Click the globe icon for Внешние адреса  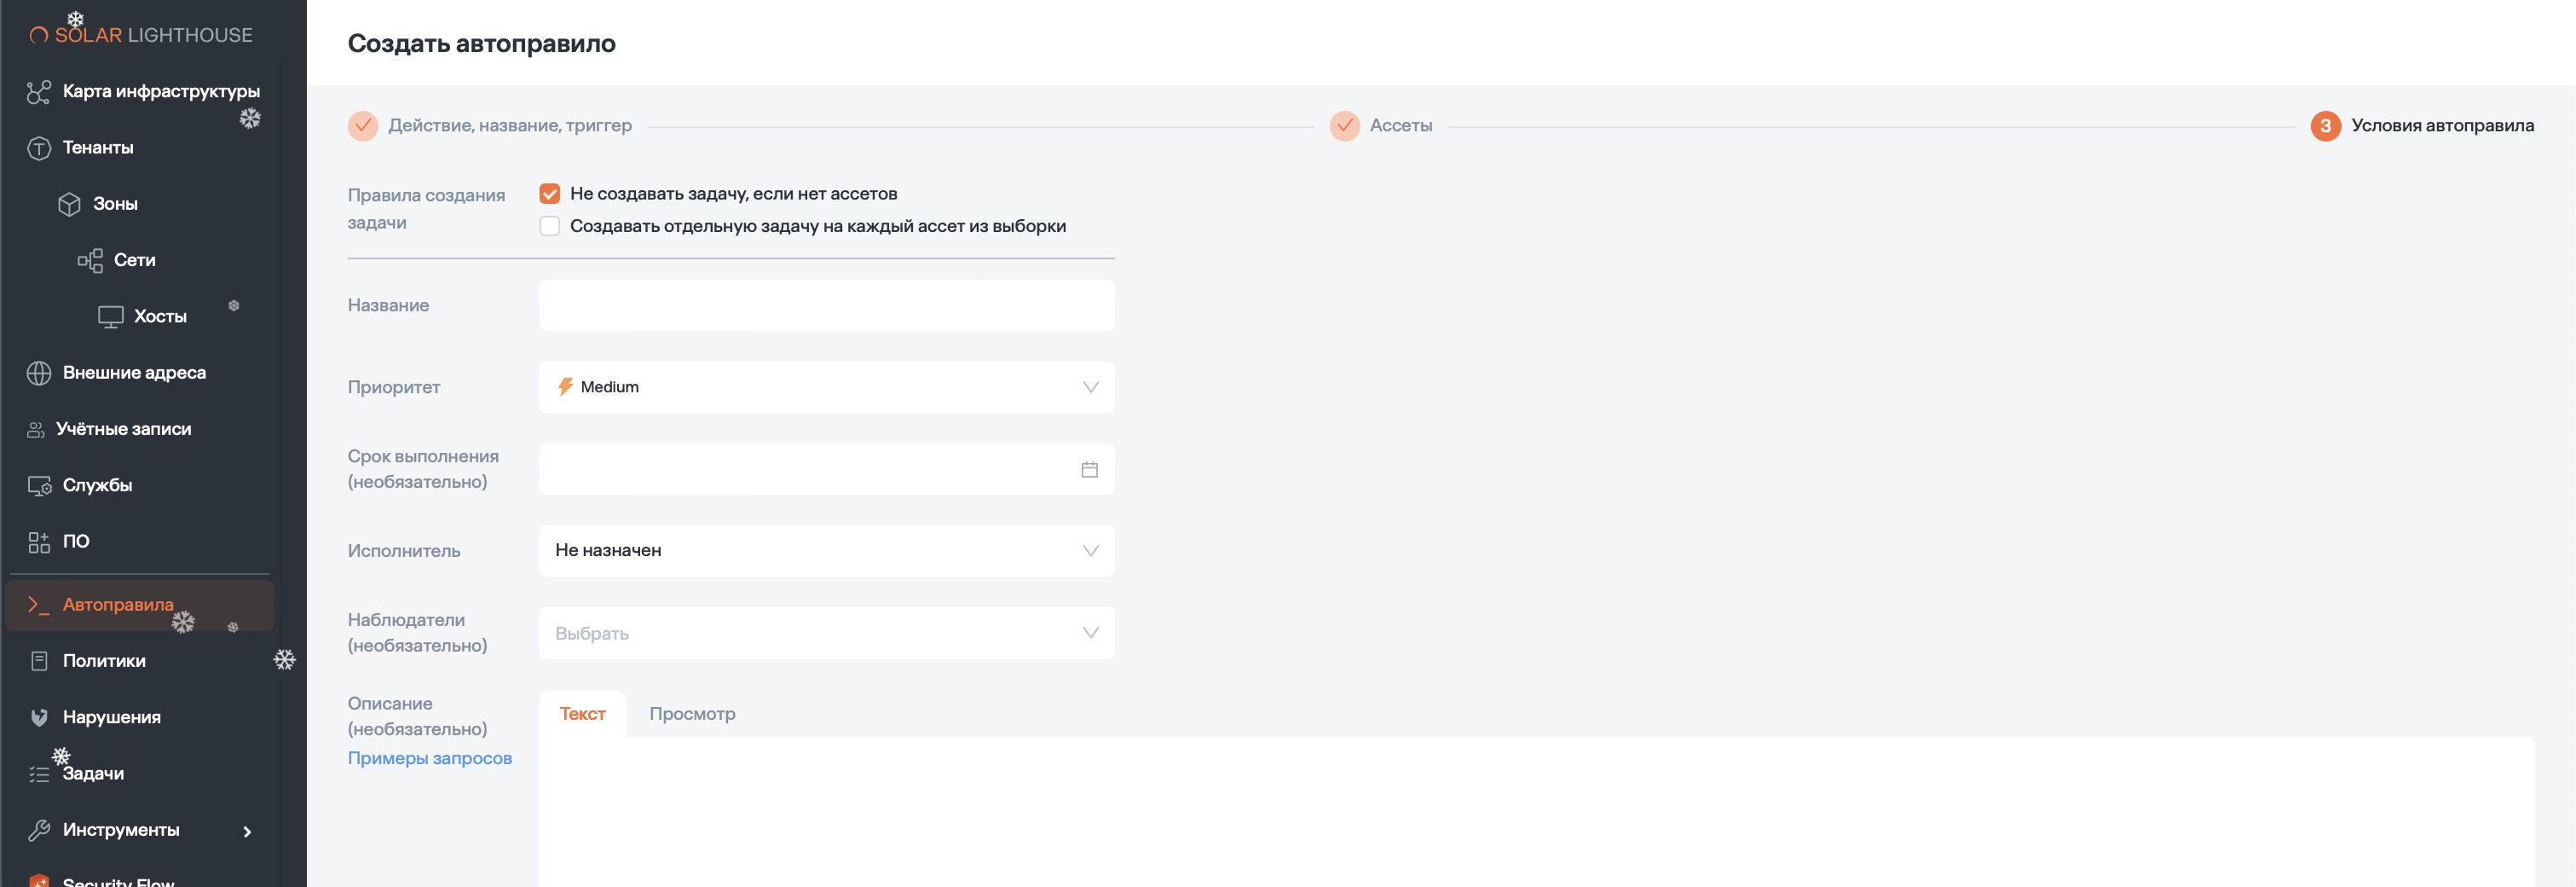tap(38, 373)
